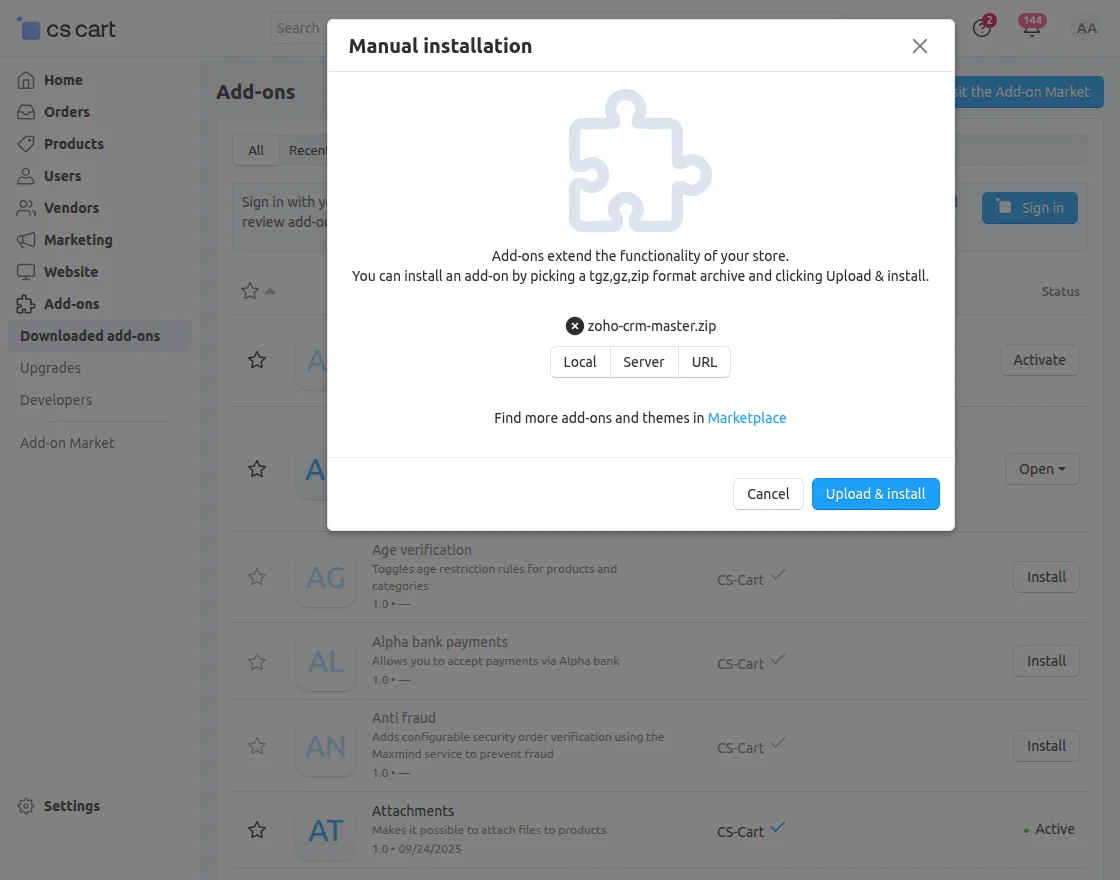
Task: Open the Downloaded add-ons menu item
Action: click(x=90, y=335)
